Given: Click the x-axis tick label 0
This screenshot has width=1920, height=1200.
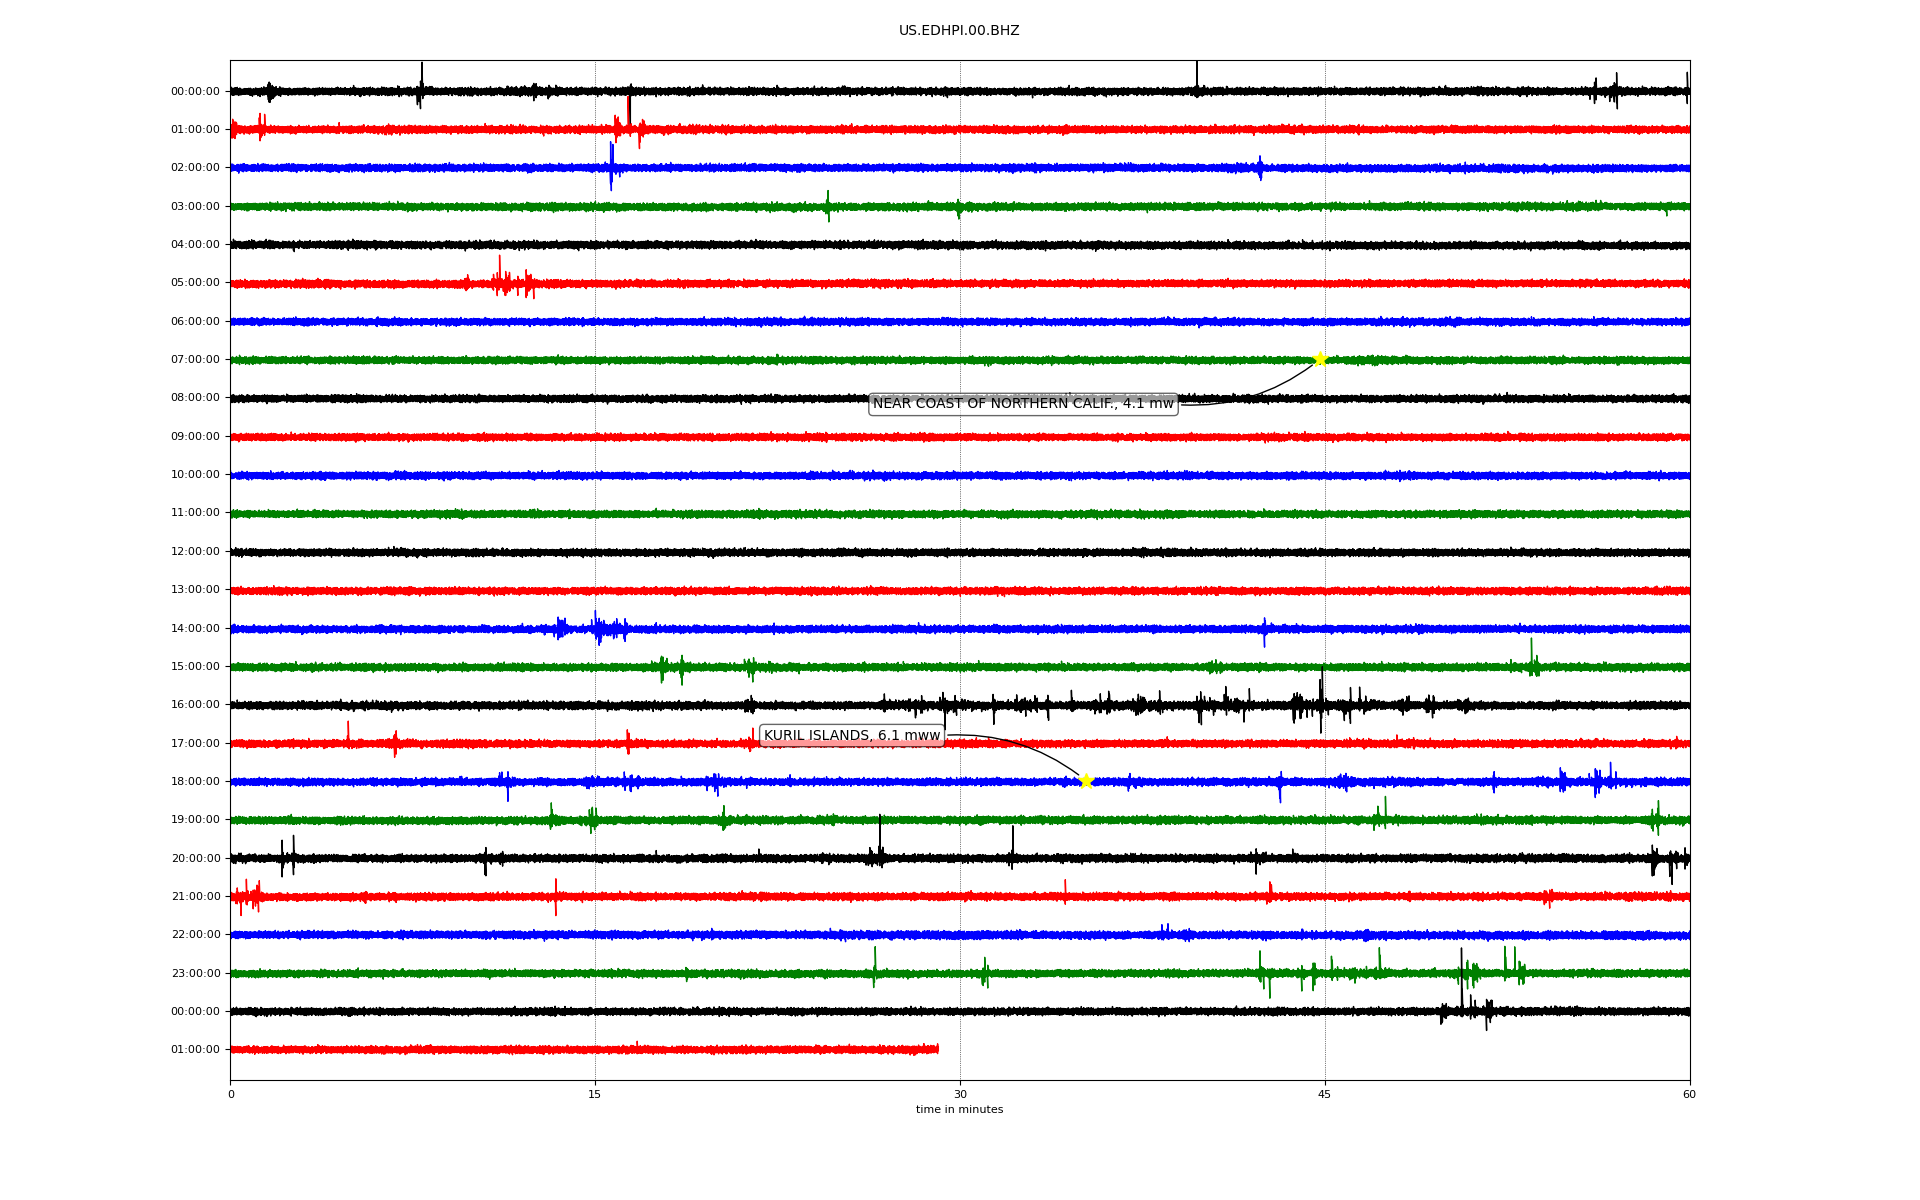Looking at the screenshot, I should pos(231,1095).
